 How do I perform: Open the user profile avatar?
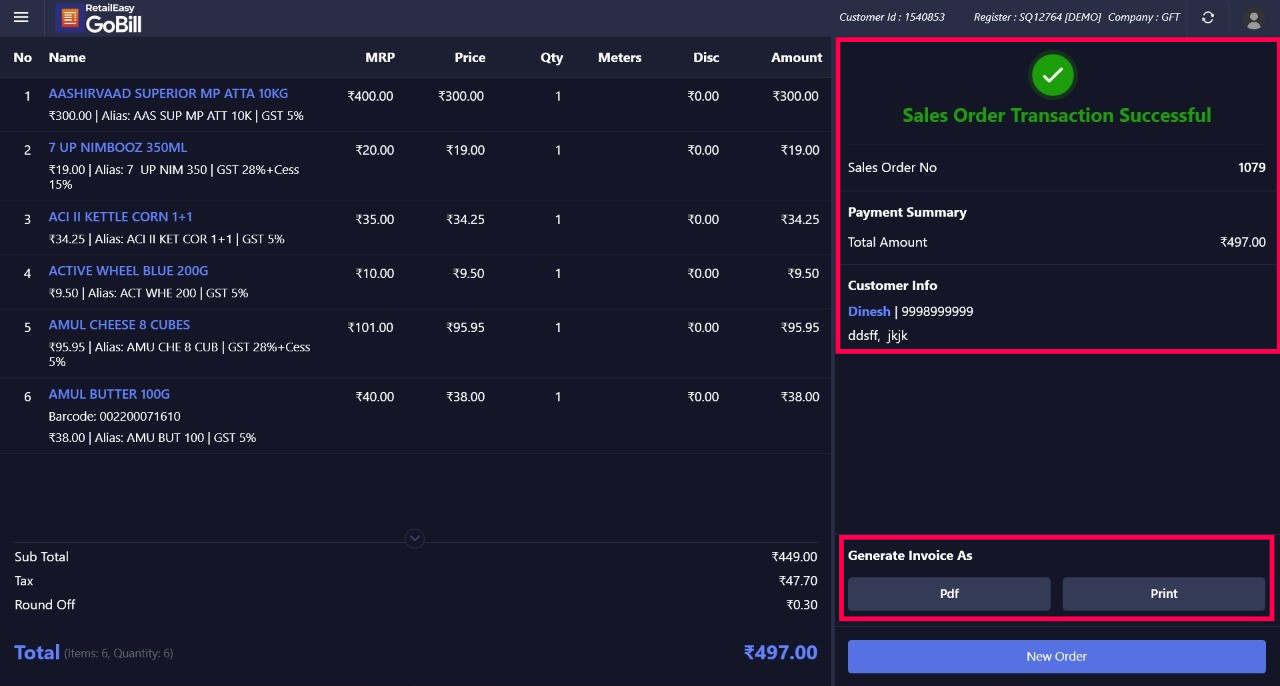click(x=1253, y=18)
